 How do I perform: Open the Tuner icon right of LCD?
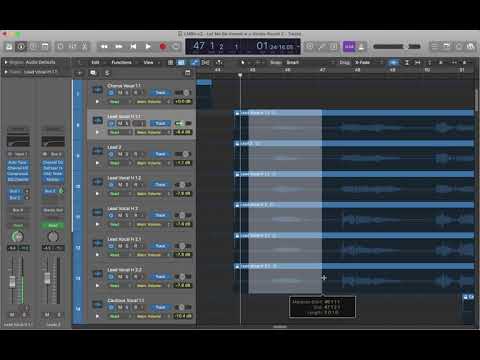pos(322,47)
